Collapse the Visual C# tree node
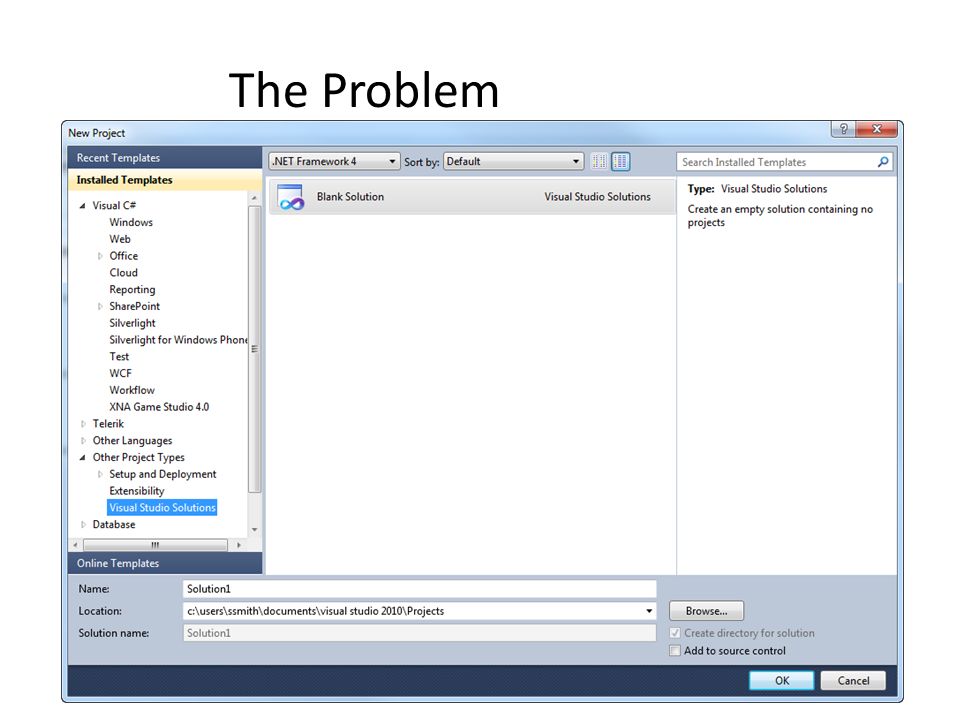The width and height of the screenshot is (960, 720). [83, 206]
